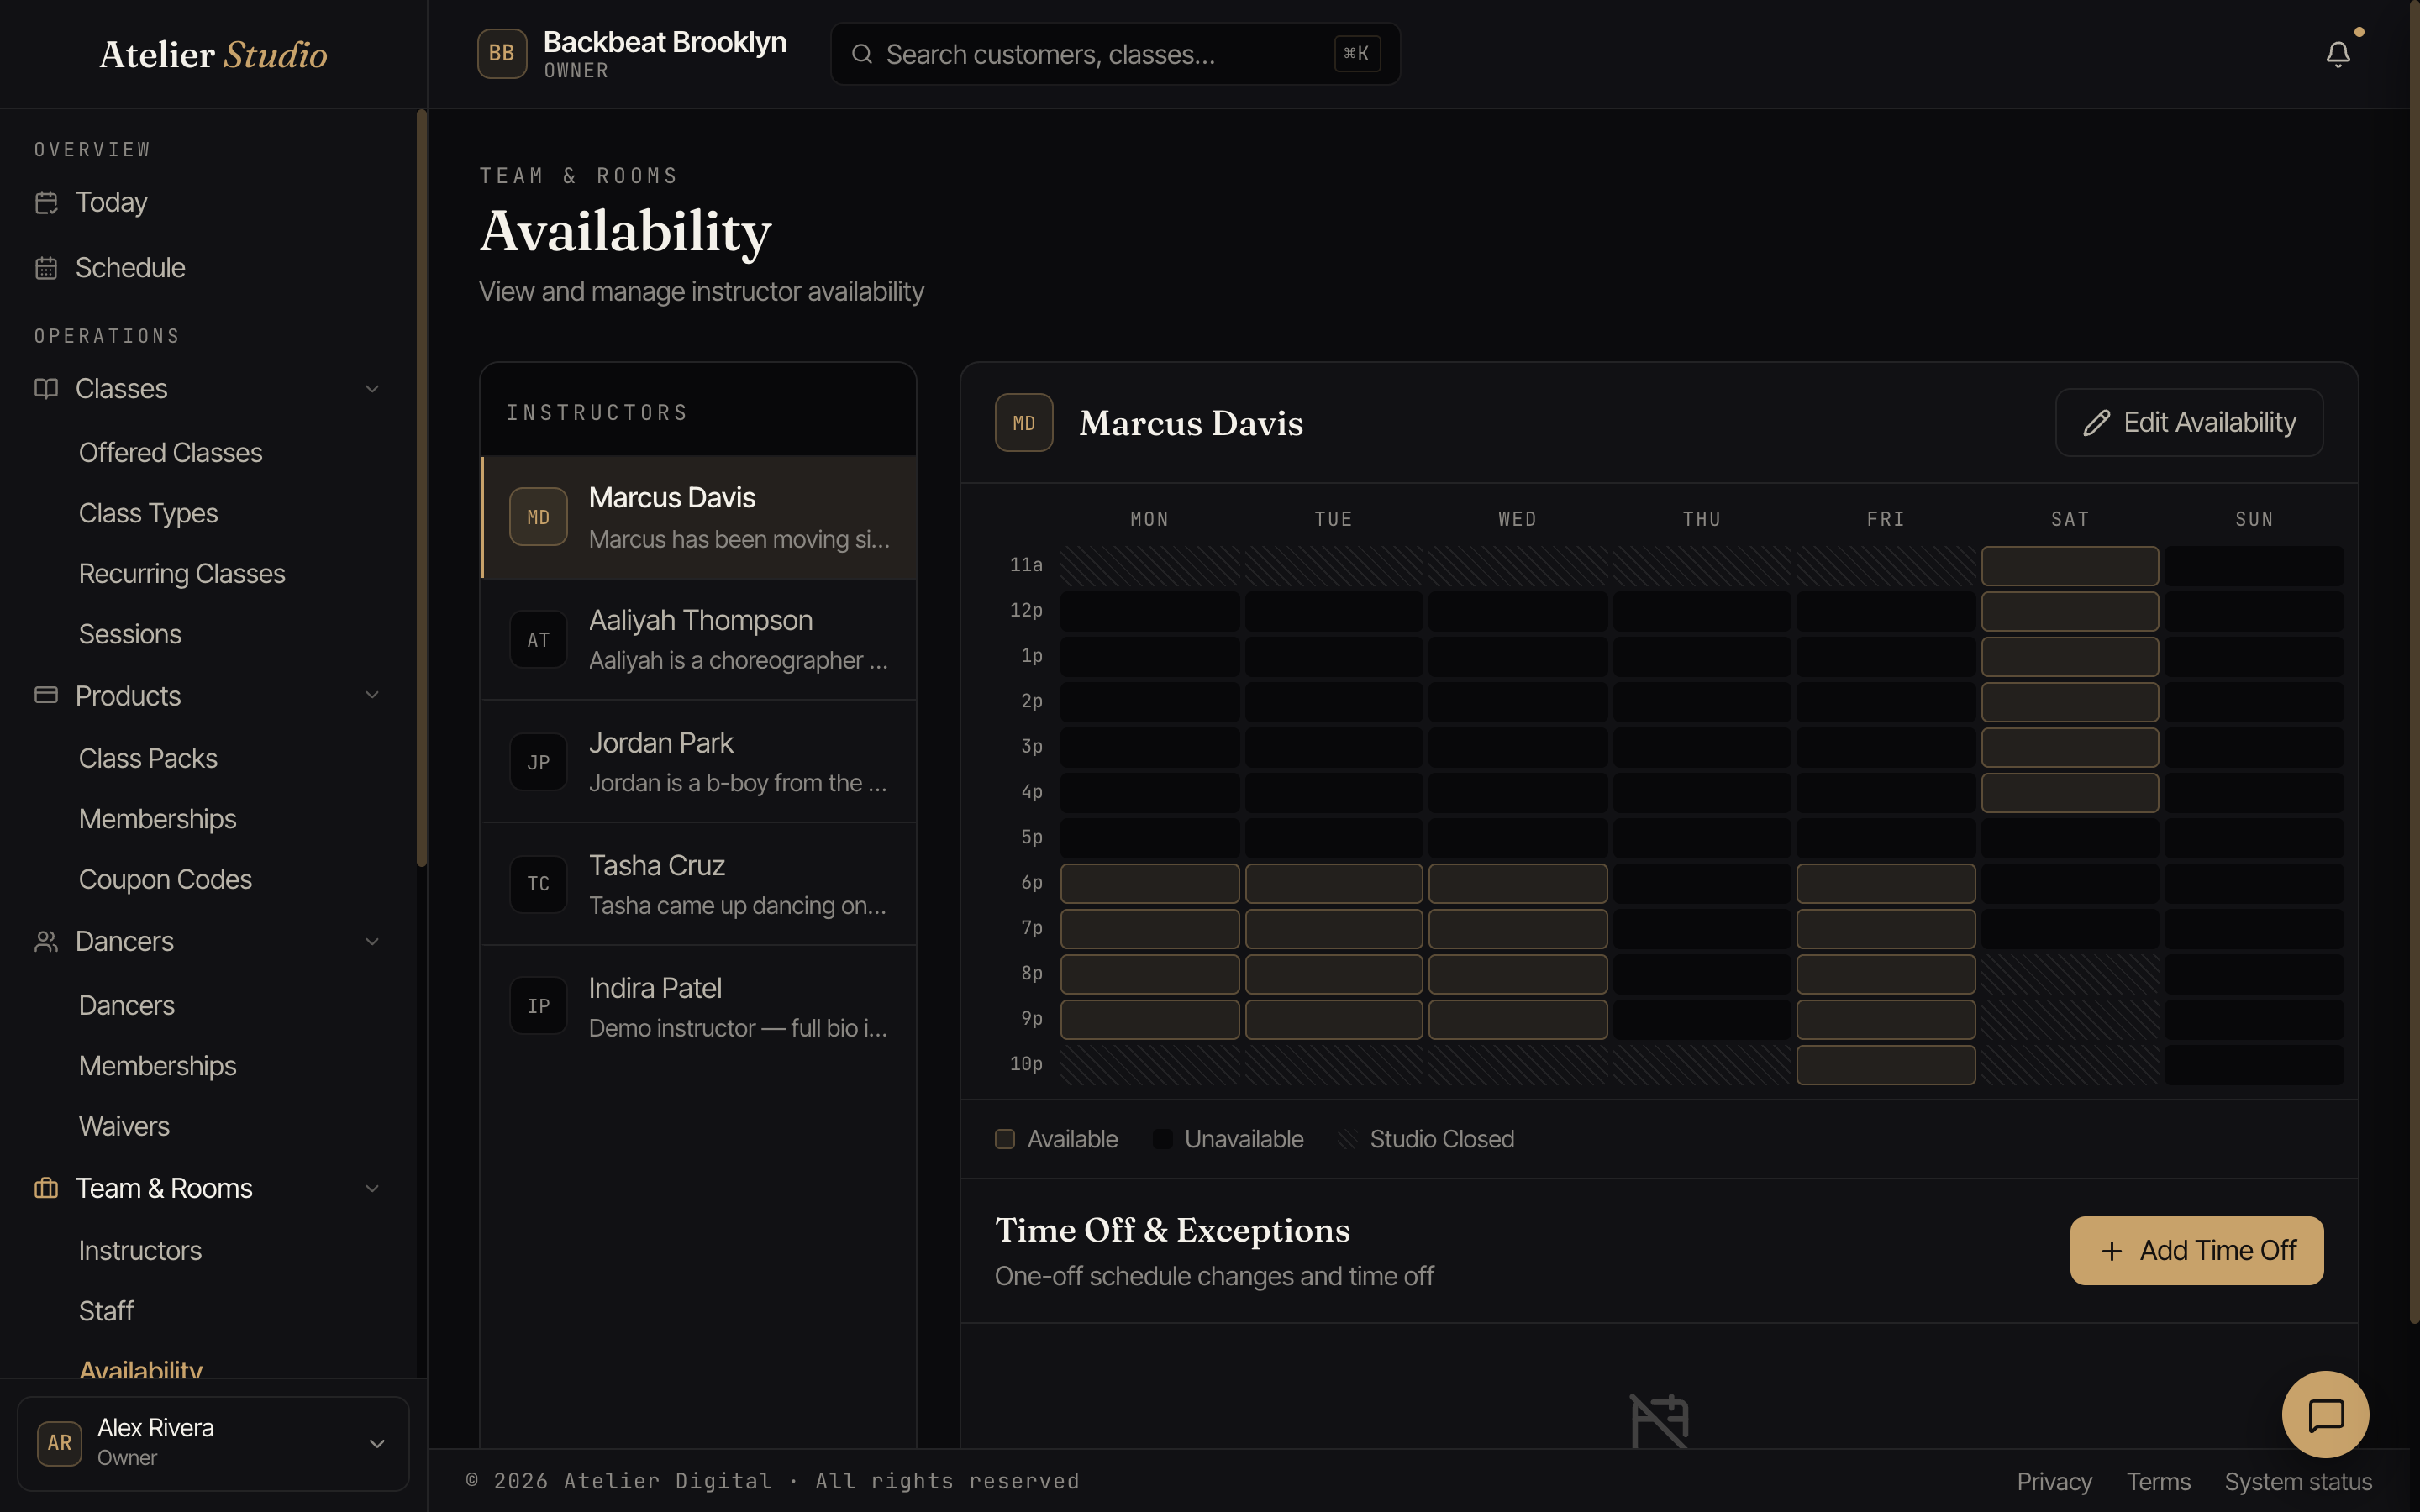This screenshot has width=2420, height=1512.
Task: Select instructor Indira Patel
Action: (x=699, y=1007)
